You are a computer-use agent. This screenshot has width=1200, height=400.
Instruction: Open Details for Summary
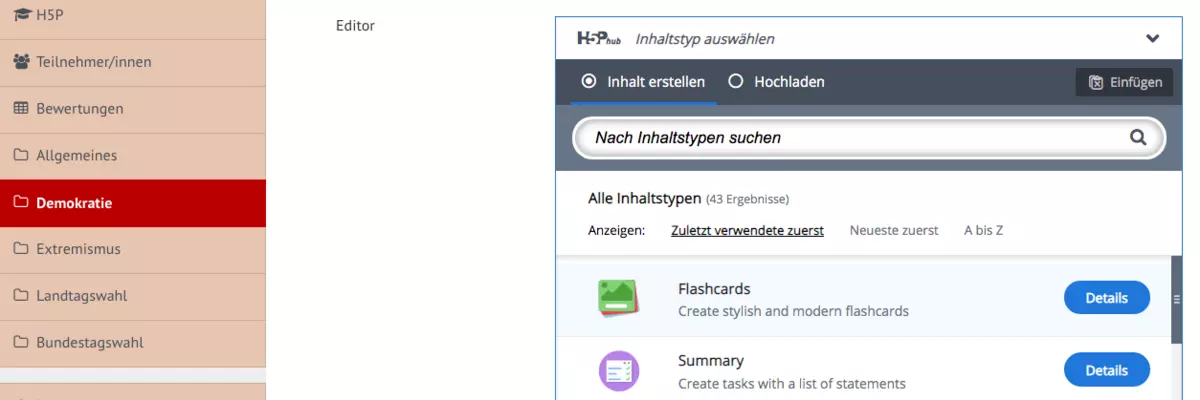point(1106,370)
